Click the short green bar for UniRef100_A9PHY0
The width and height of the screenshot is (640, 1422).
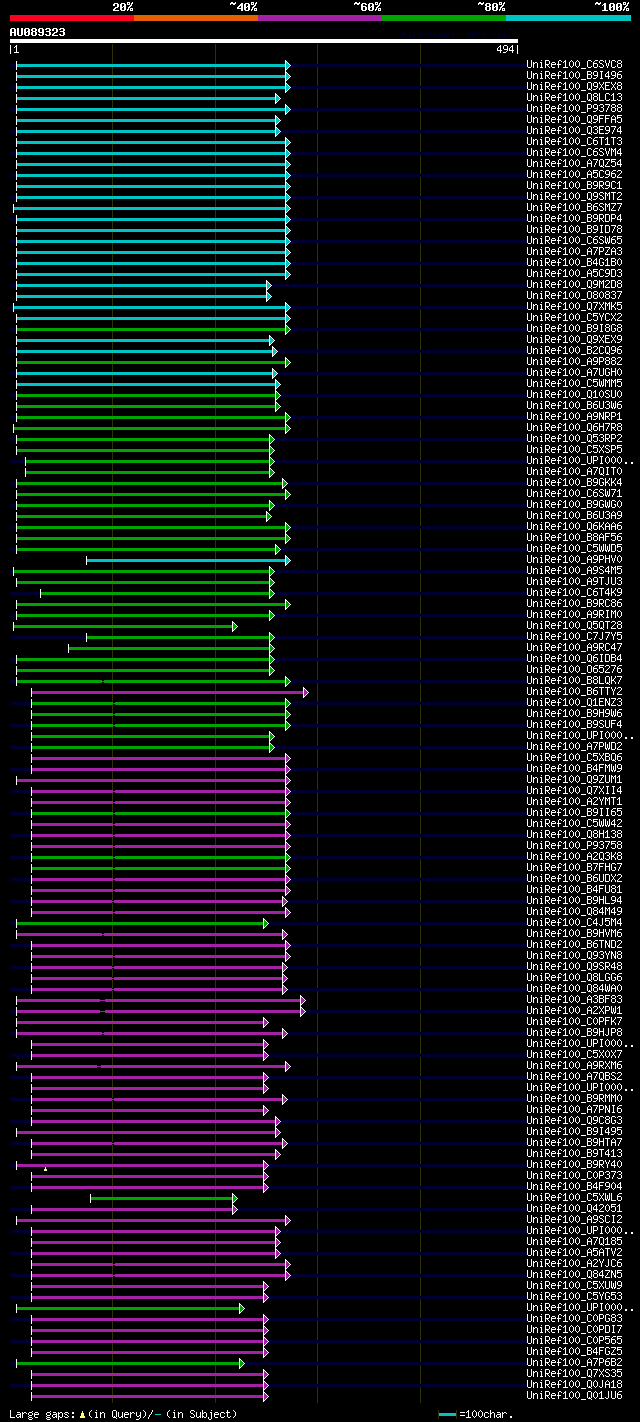pyautogui.click(x=188, y=560)
